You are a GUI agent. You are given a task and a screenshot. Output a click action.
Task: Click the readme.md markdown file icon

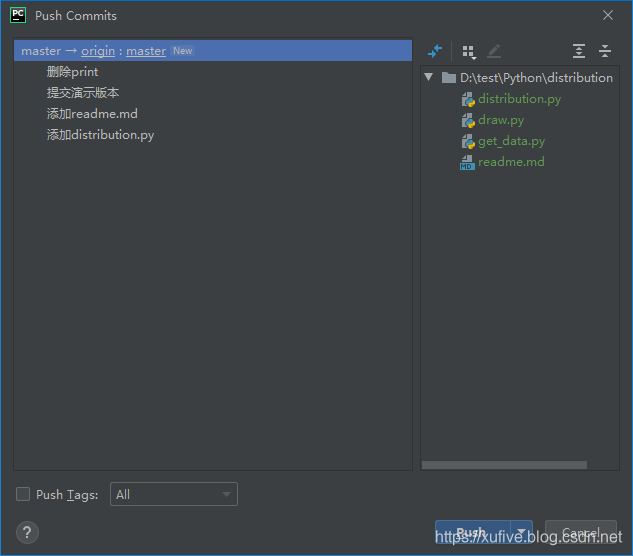[467, 162]
